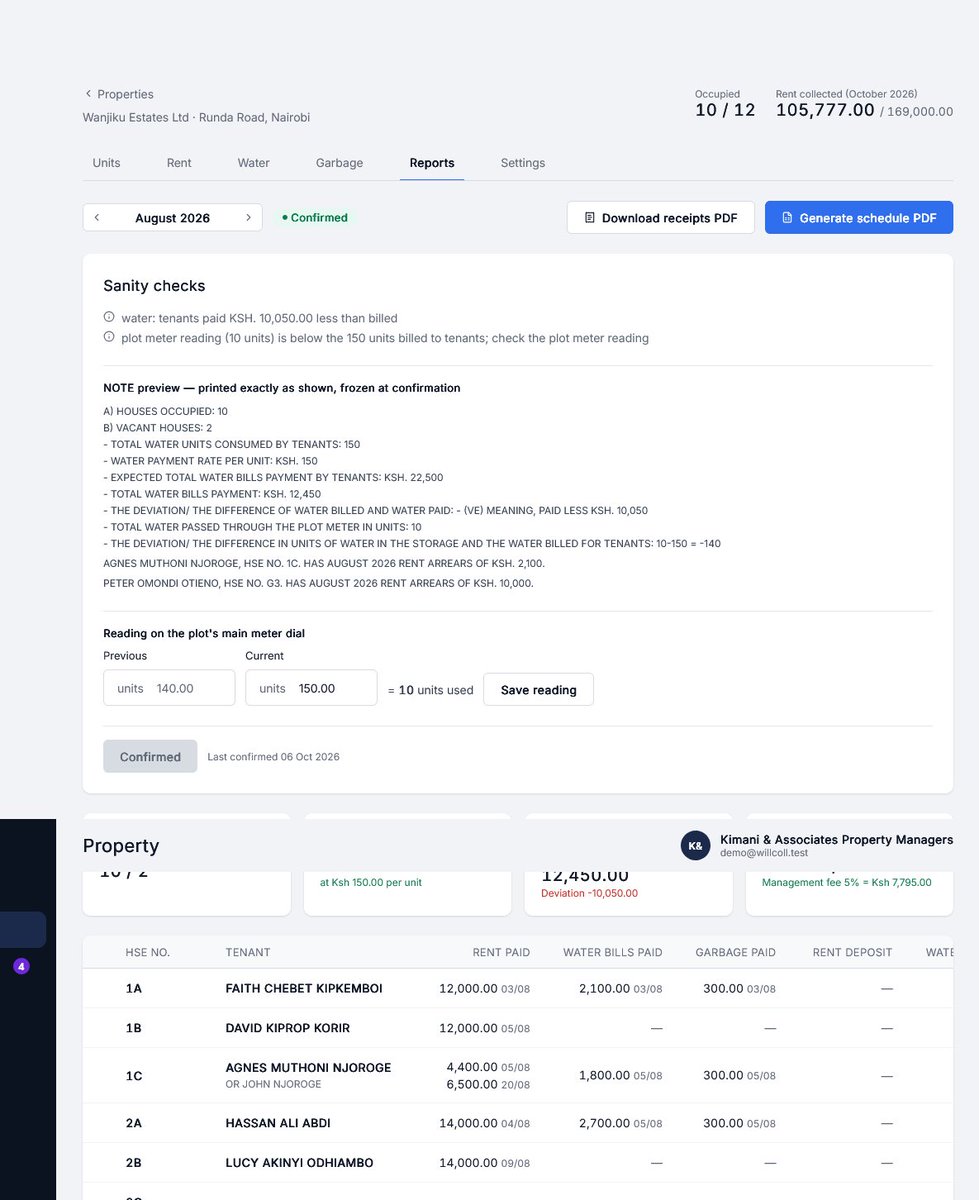979x1200 pixels.
Task: Click info icon beside plot meter warning
Action: (109, 338)
